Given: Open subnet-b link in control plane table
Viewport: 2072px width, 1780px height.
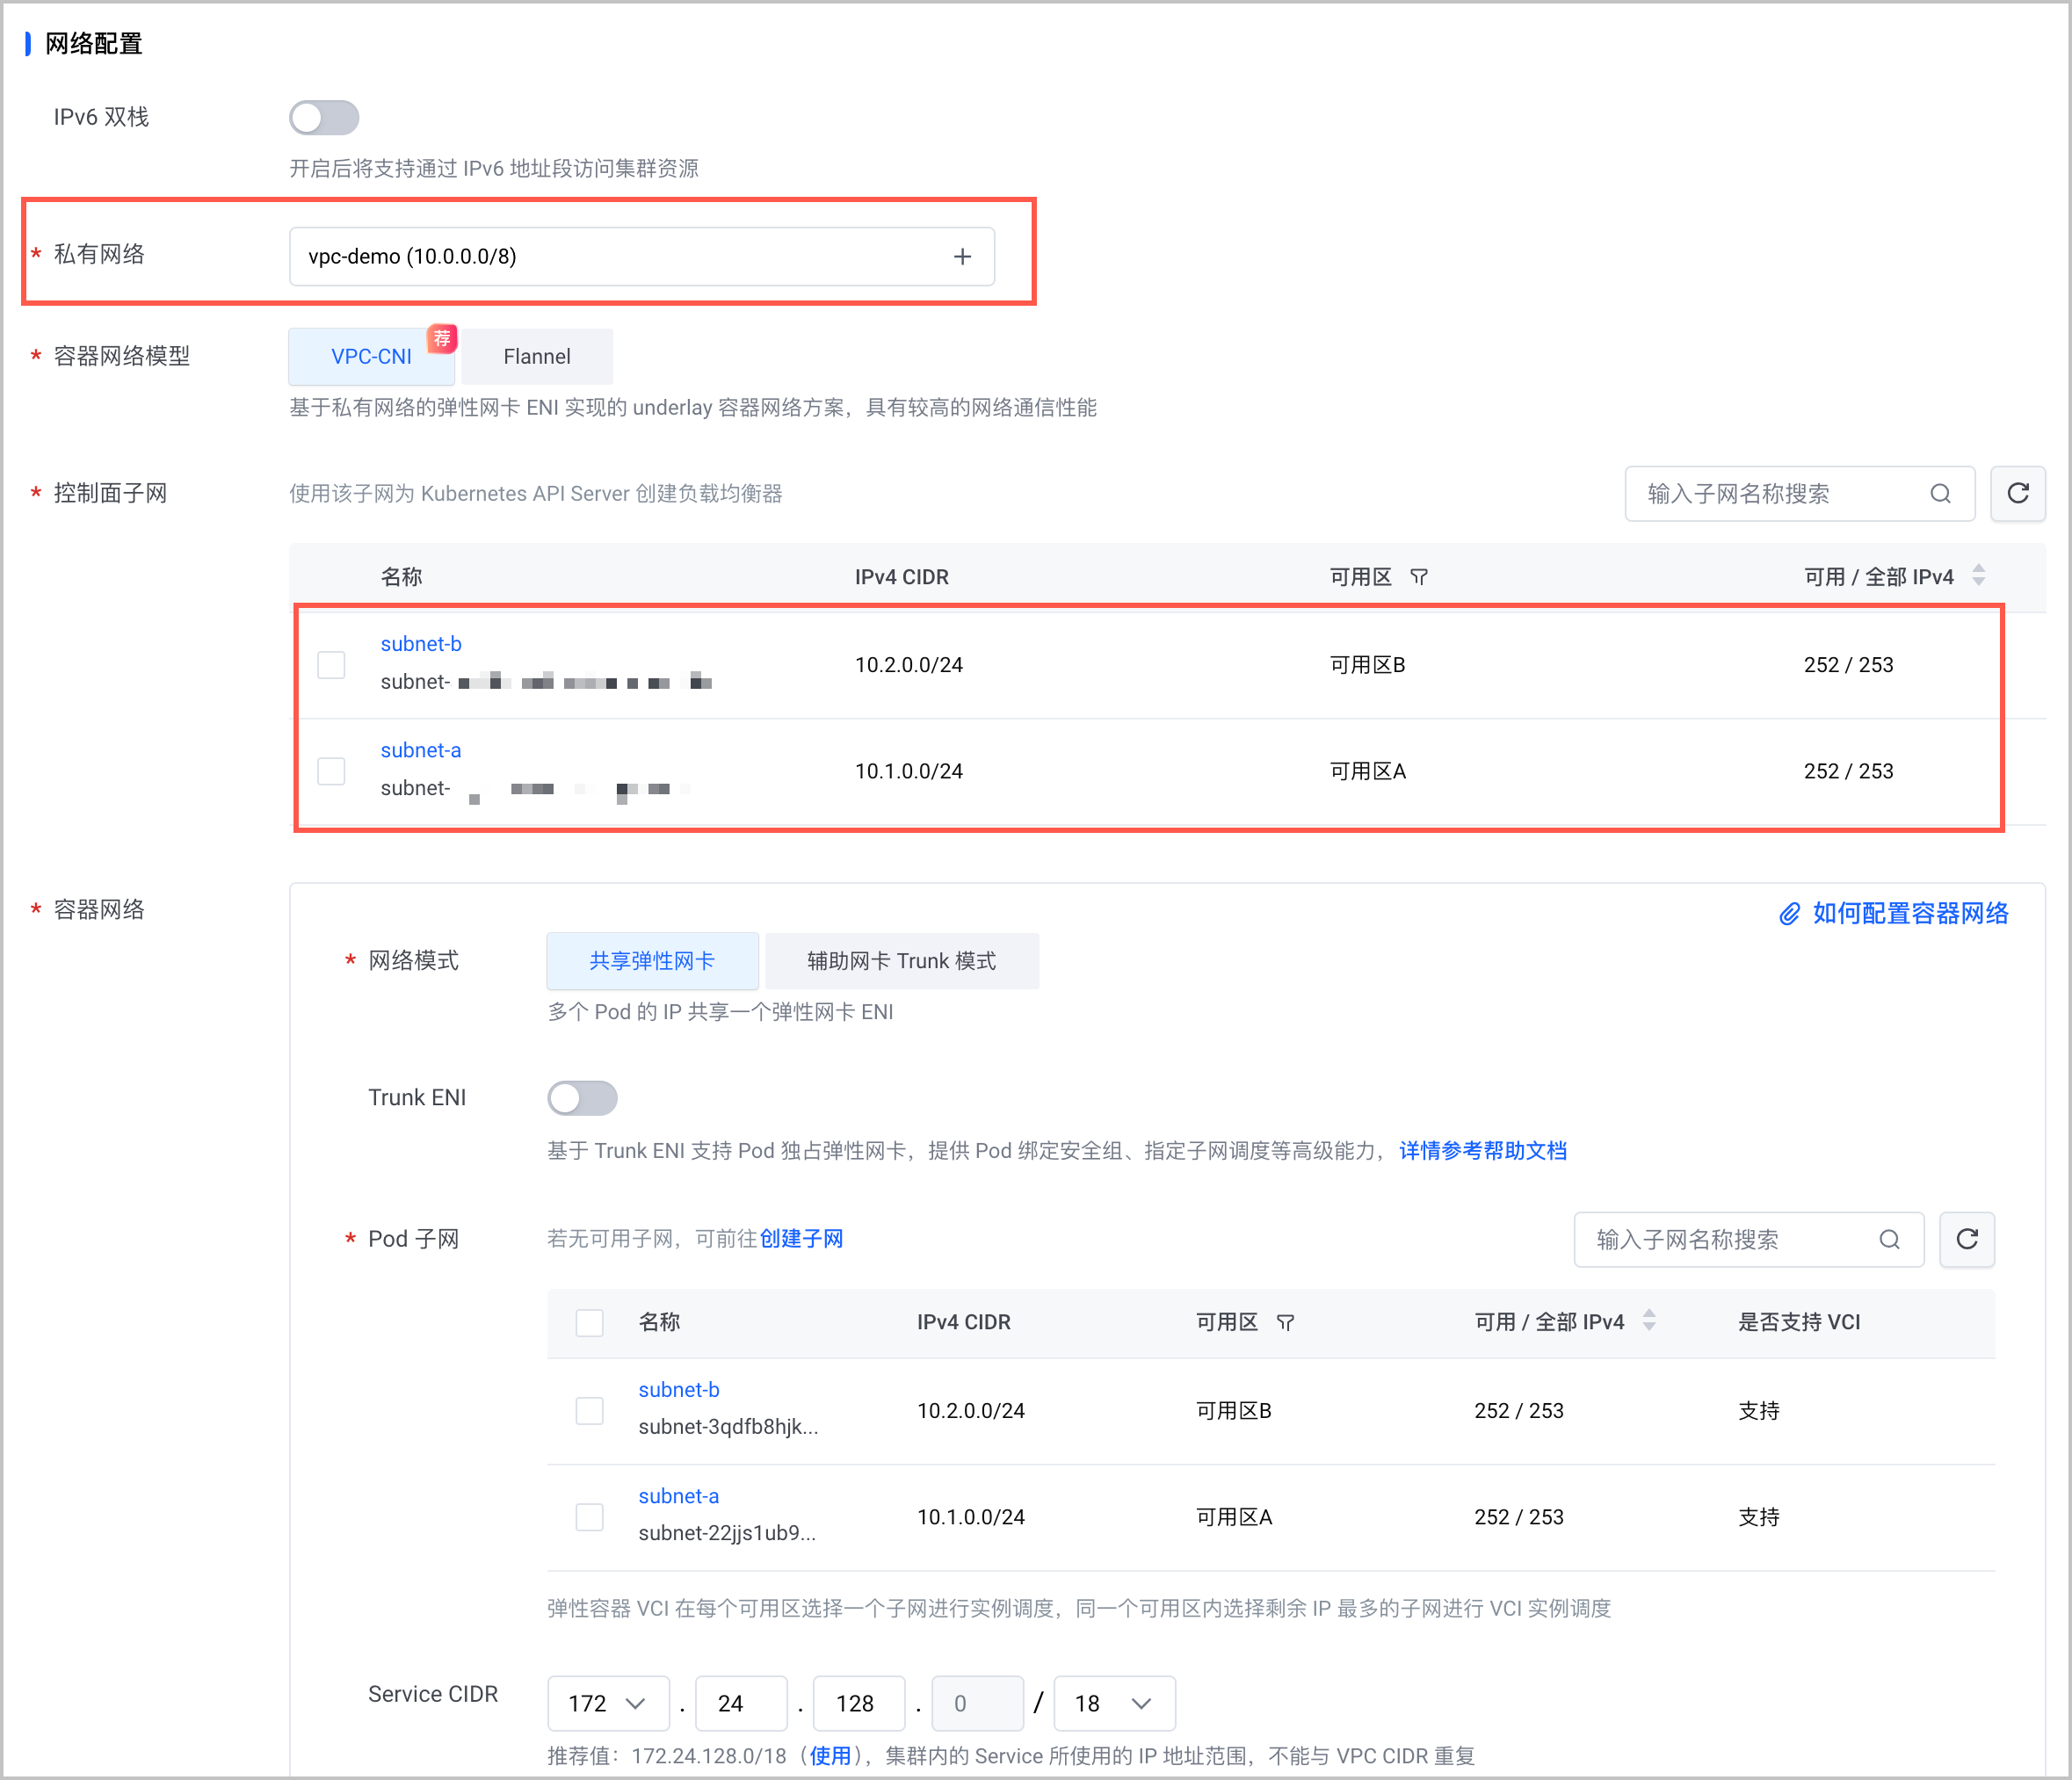Looking at the screenshot, I should click(421, 644).
